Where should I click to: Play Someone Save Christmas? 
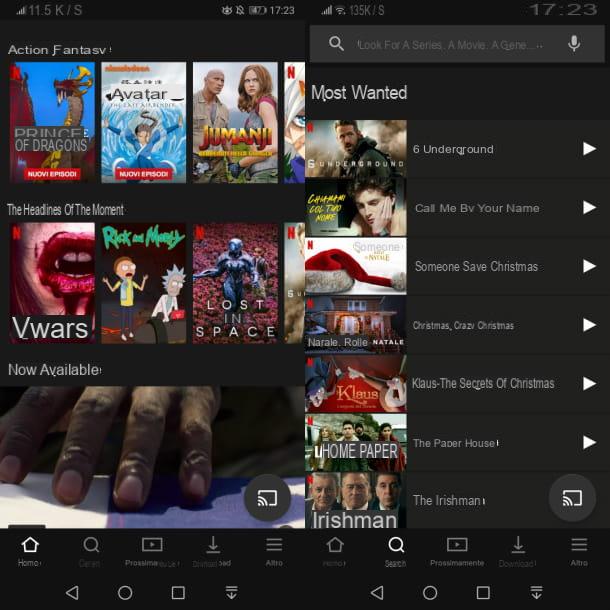click(589, 266)
